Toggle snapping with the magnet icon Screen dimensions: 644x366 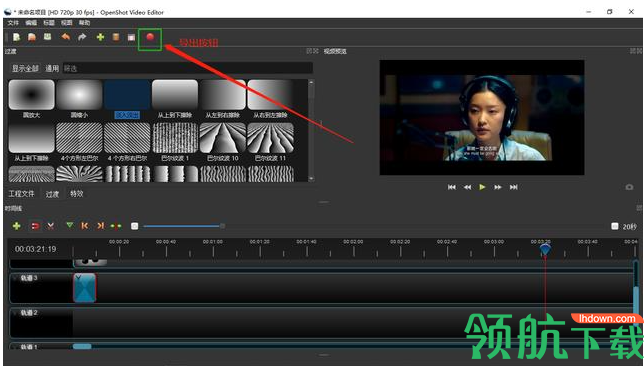tap(35, 226)
